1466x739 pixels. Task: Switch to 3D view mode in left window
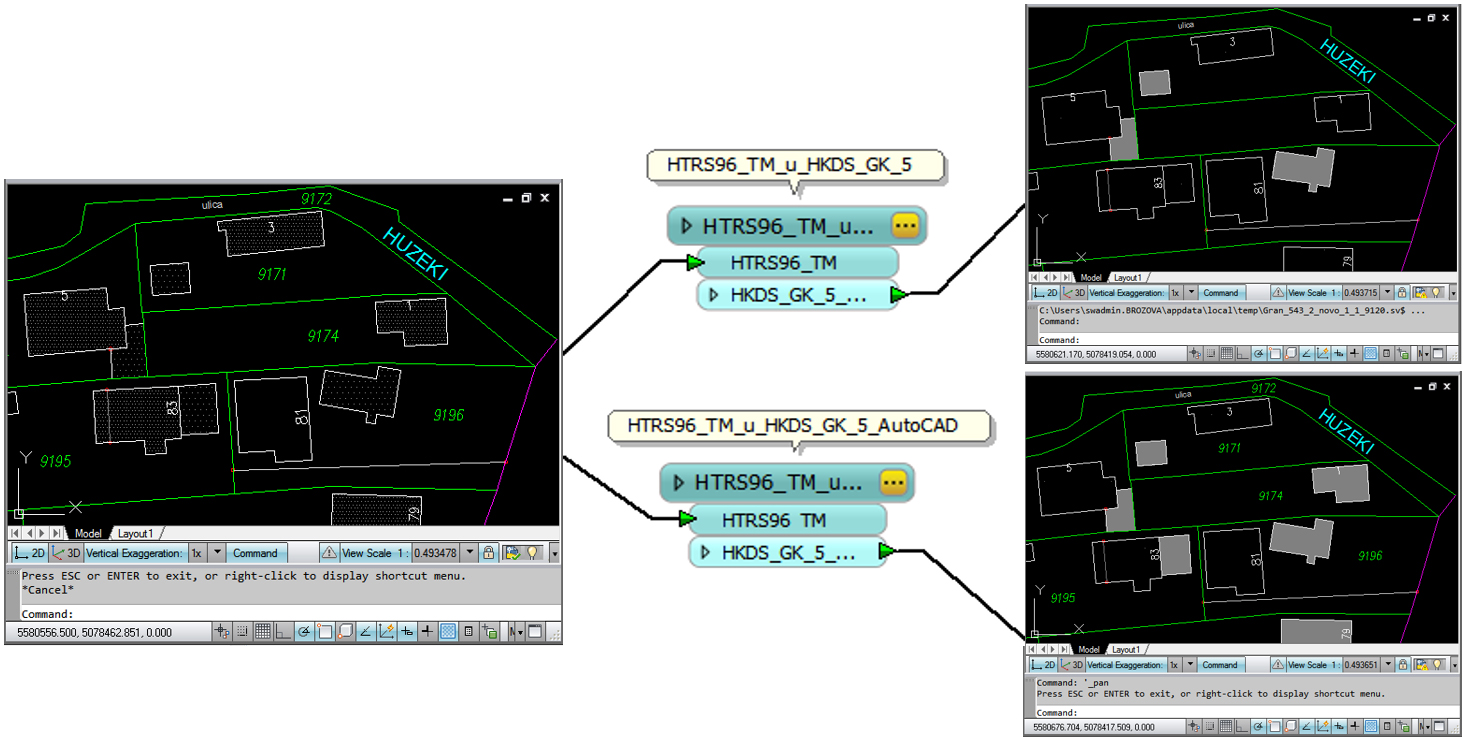66,553
